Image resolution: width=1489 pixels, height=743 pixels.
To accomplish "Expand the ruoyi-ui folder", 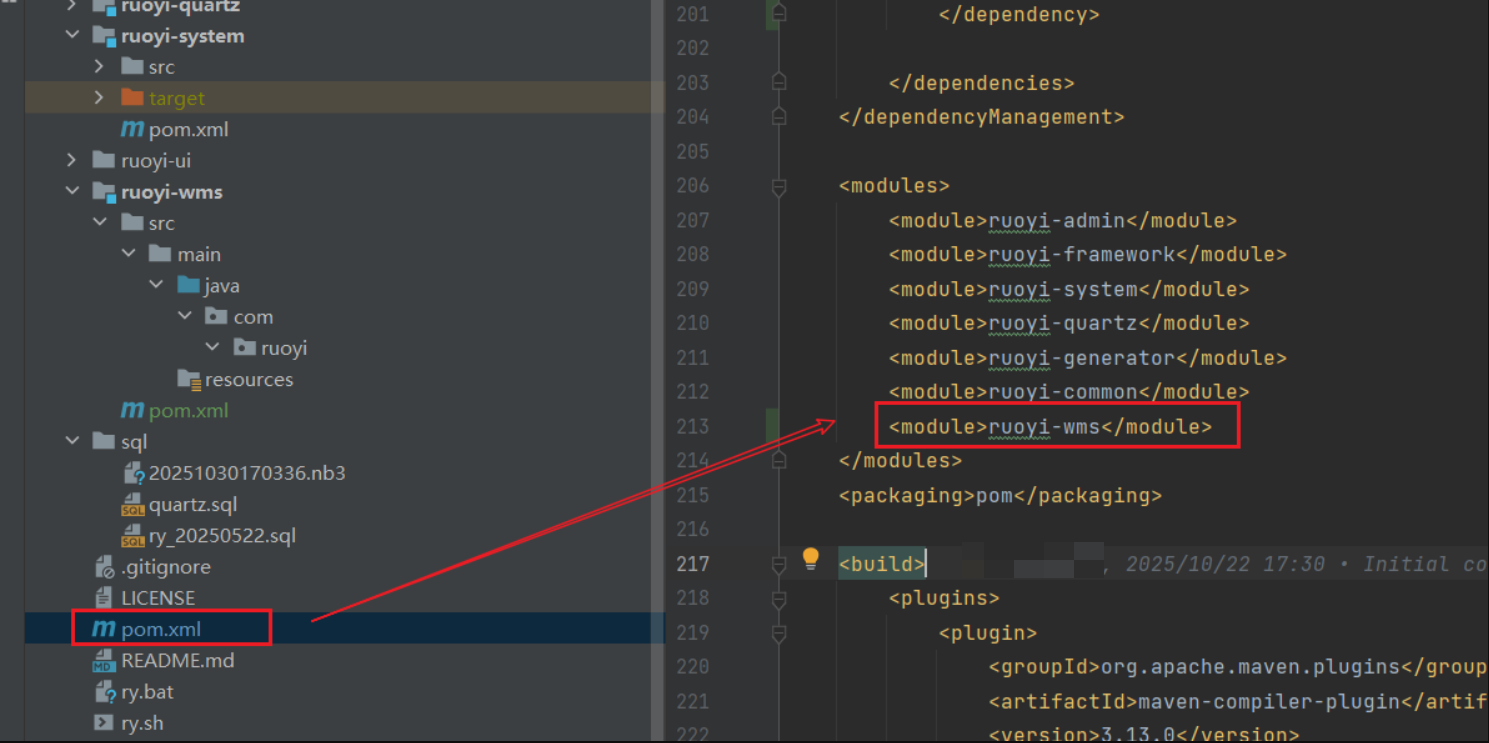I will pyautogui.click(x=72, y=160).
